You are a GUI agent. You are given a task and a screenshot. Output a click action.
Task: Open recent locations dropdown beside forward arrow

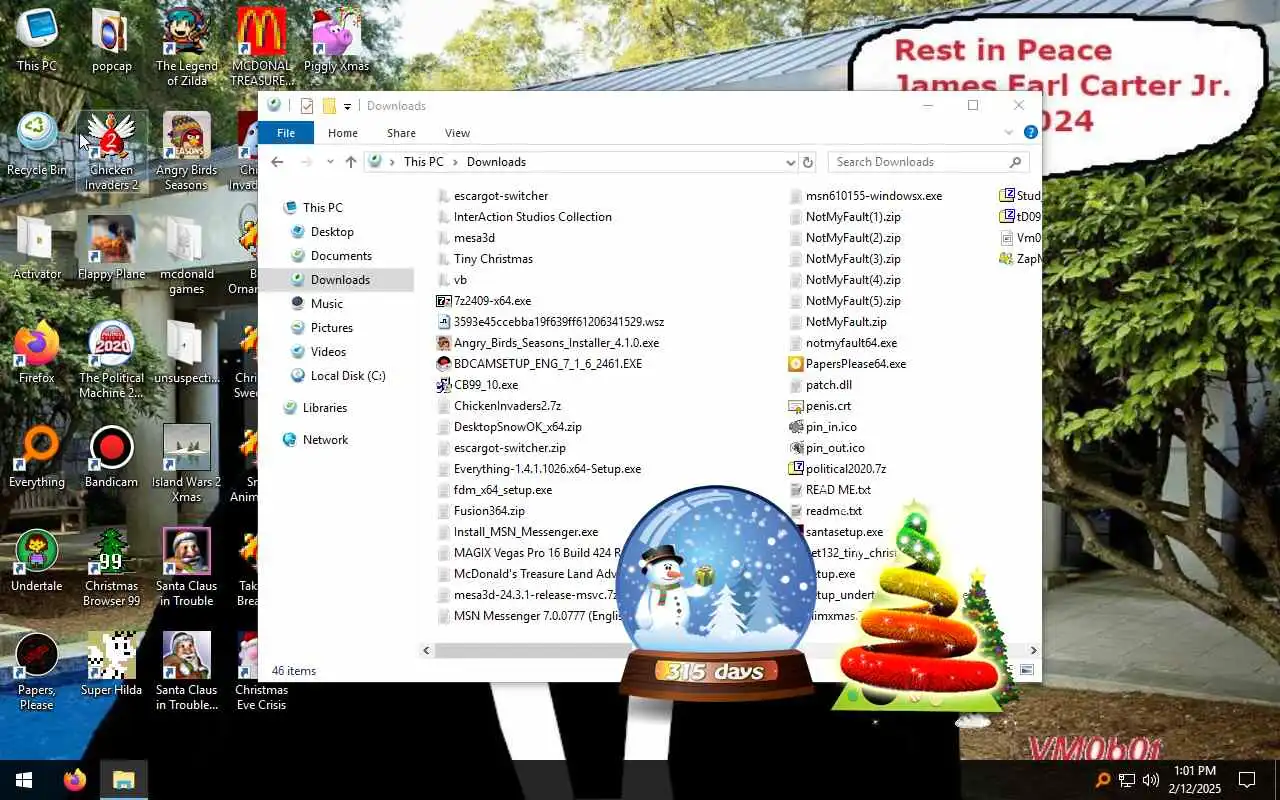[x=329, y=162]
